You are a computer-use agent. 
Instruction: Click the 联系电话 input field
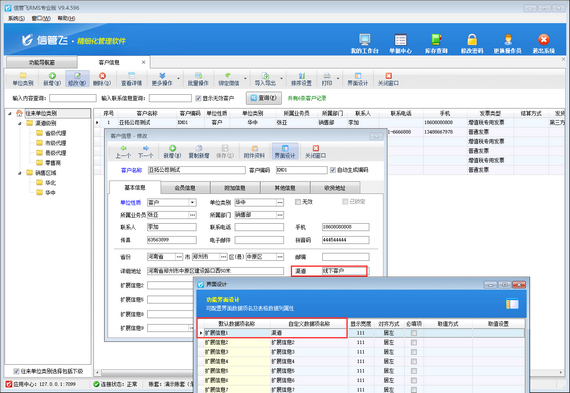click(259, 227)
